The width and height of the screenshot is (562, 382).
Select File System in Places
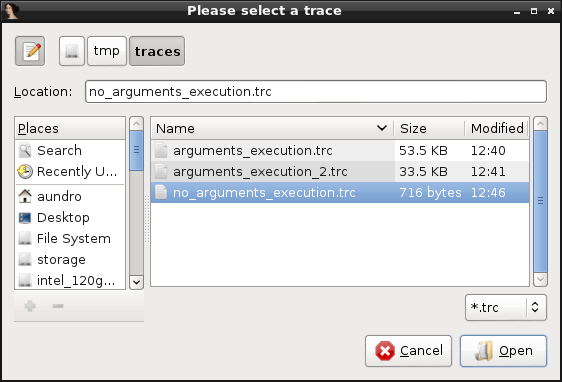70,239
